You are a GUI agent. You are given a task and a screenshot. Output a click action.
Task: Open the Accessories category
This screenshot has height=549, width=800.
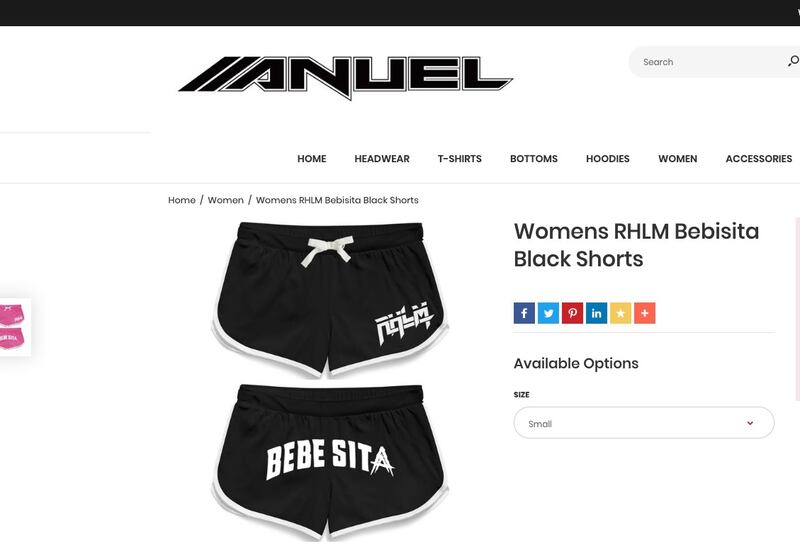coord(759,159)
